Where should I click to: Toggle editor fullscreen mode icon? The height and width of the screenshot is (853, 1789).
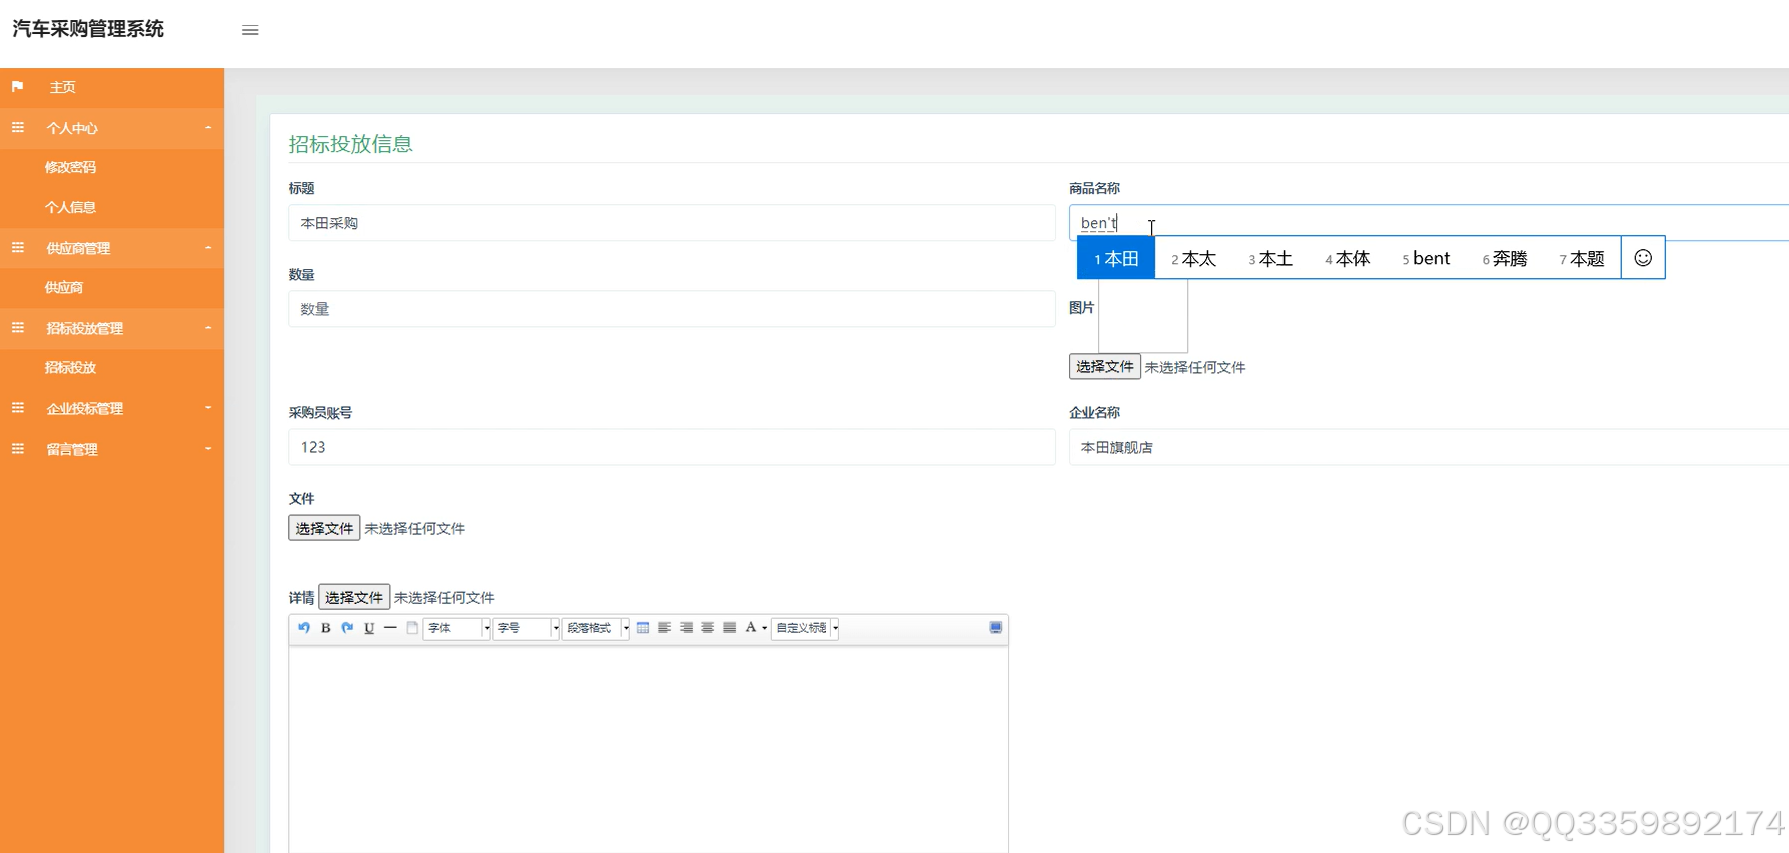(996, 628)
